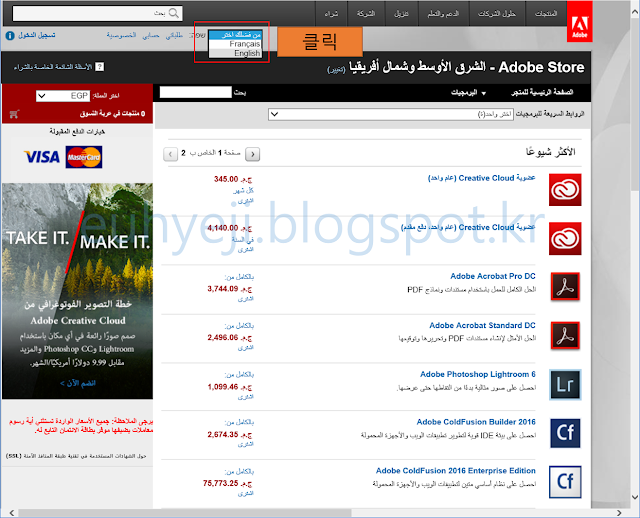Click sign-in link next to info icon

tap(37, 35)
